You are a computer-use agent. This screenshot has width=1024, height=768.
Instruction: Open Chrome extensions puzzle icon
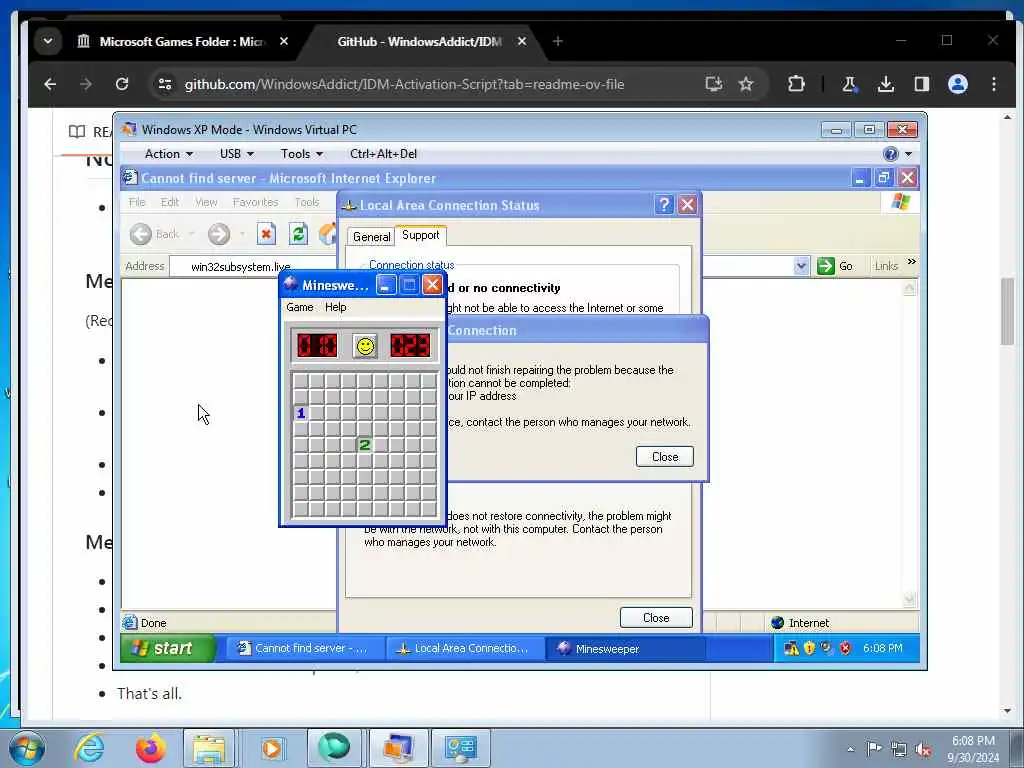pos(796,84)
